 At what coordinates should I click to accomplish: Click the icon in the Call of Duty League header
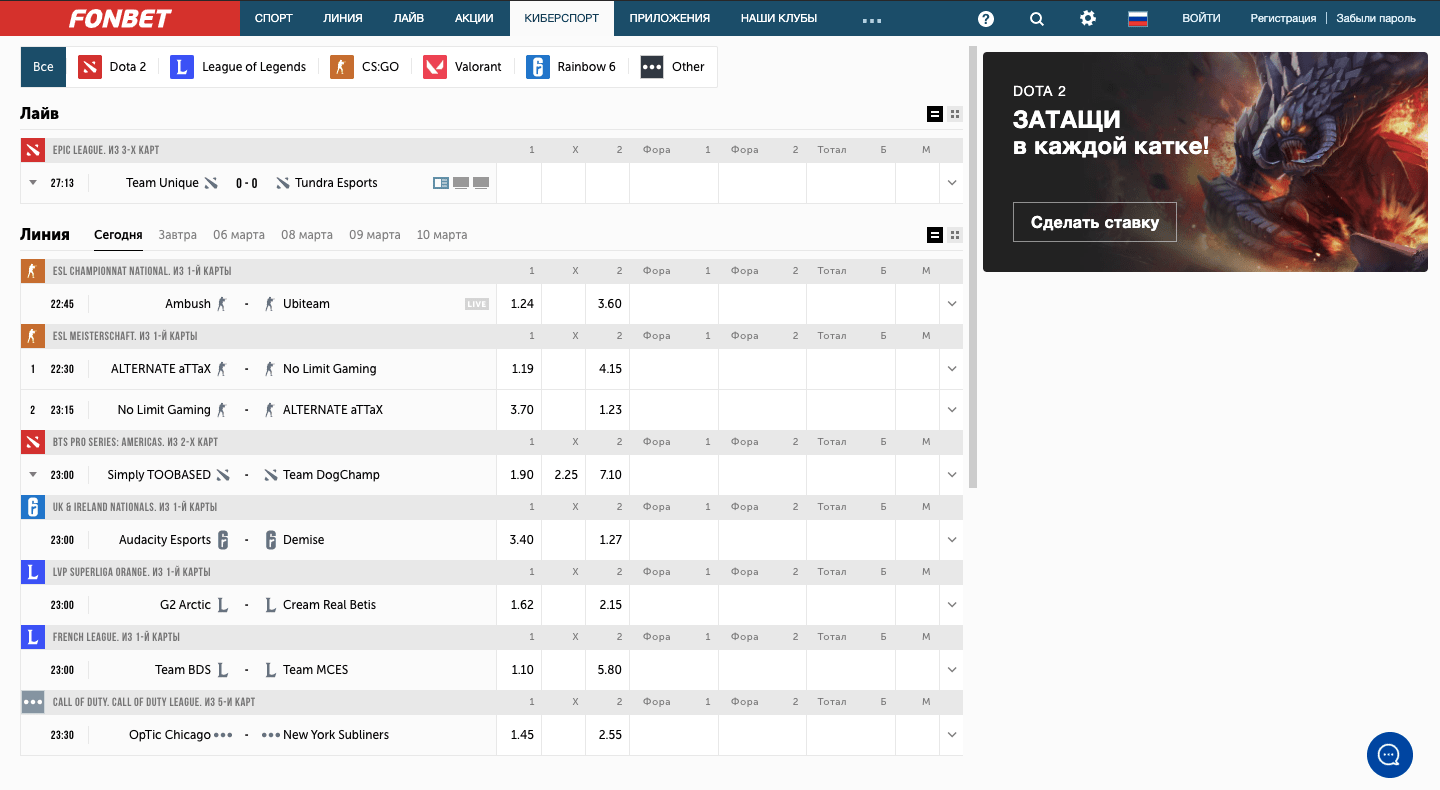33,702
